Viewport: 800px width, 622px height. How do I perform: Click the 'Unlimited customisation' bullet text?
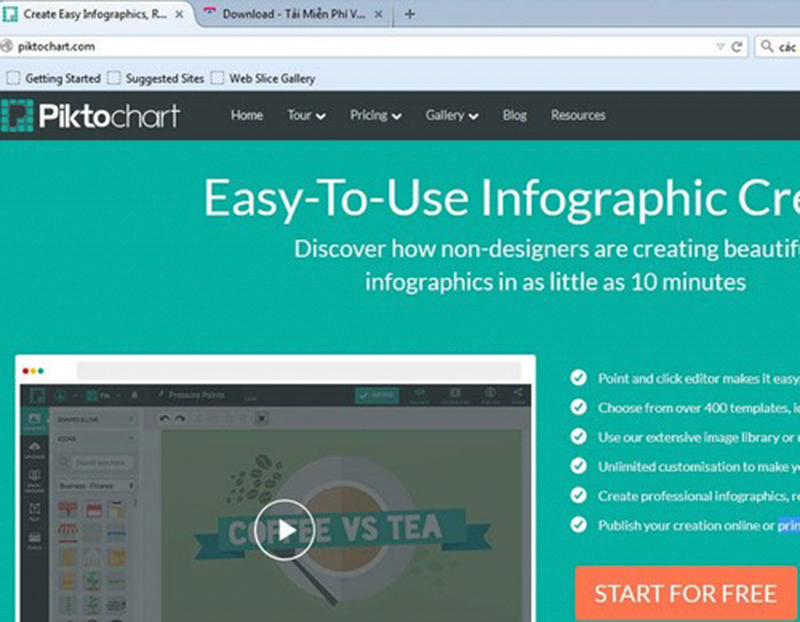click(699, 466)
